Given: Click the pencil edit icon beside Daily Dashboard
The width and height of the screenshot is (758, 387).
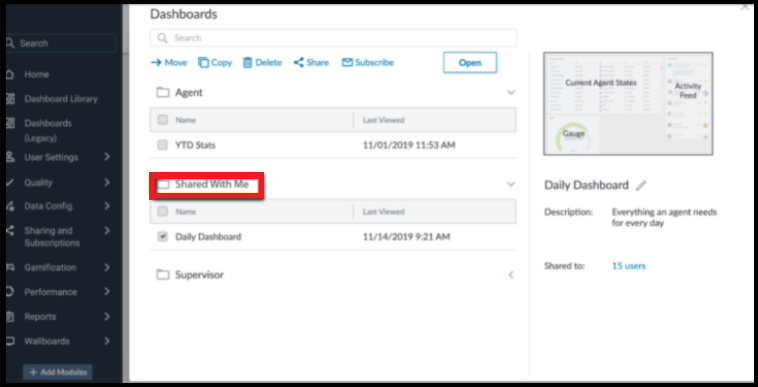Looking at the screenshot, I should (641, 185).
